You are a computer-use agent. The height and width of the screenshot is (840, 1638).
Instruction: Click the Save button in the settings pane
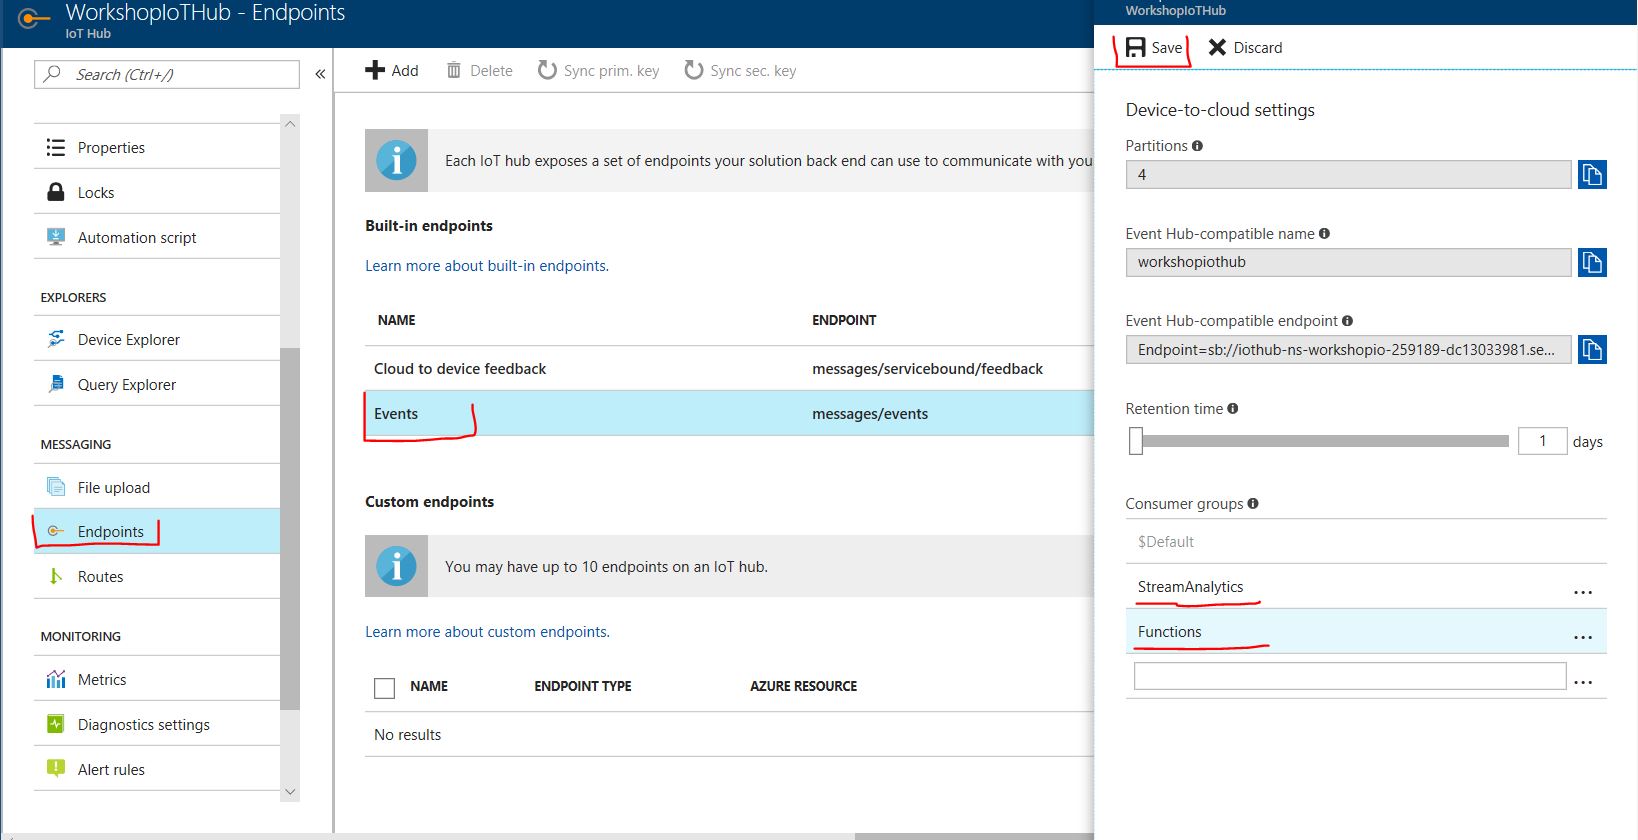click(x=1153, y=48)
